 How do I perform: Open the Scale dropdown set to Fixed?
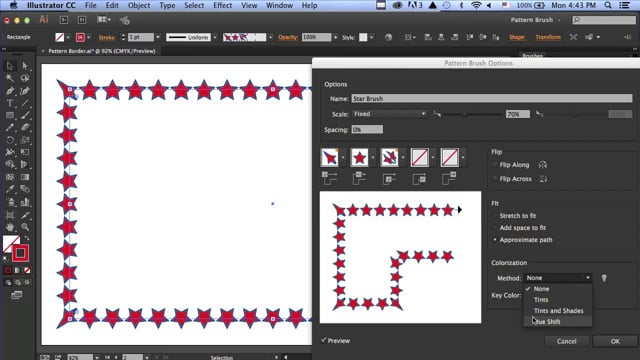pyautogui.click(x=389, y=114)
